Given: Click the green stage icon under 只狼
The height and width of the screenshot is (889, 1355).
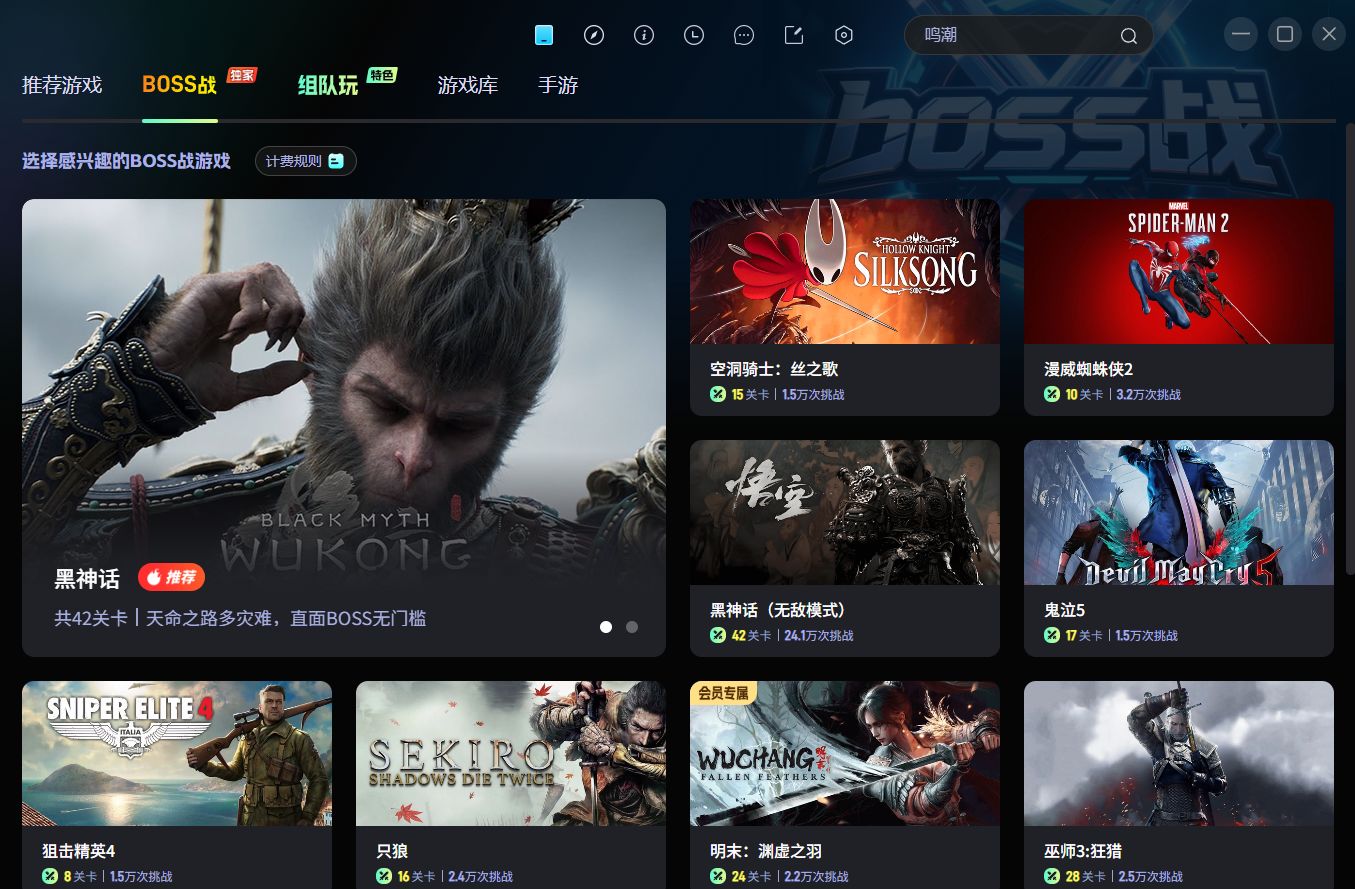Looking at the screenshot, I should (384, 876).
